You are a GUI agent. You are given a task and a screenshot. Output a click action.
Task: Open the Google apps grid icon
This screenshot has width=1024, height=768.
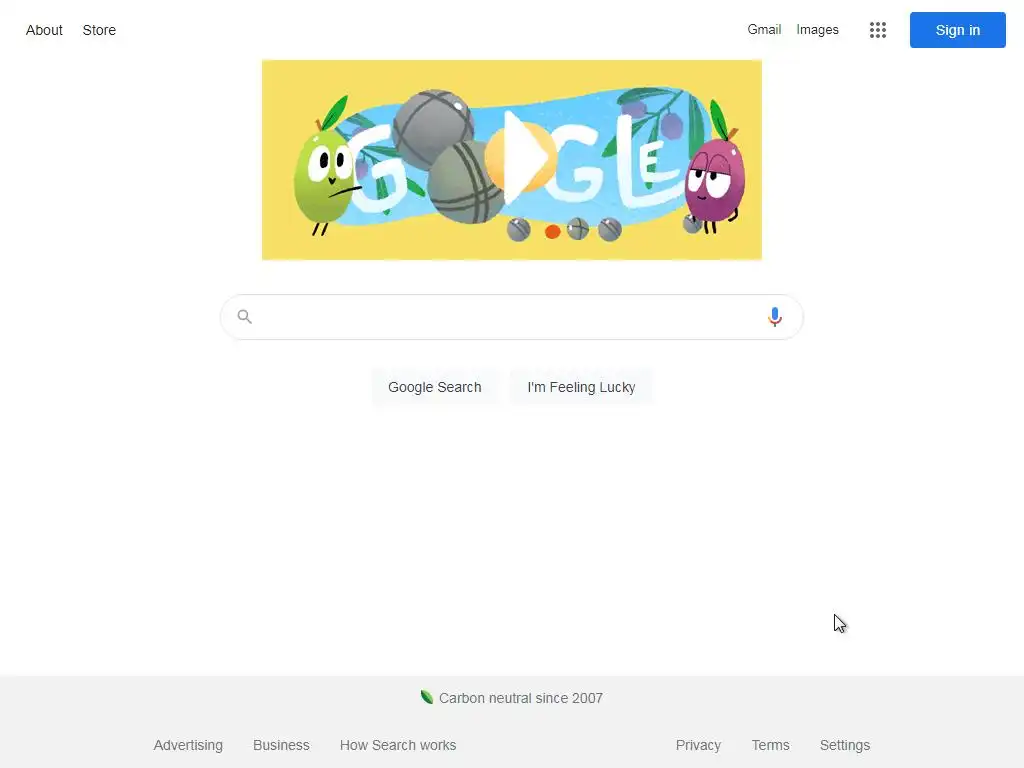click(878, 30)
